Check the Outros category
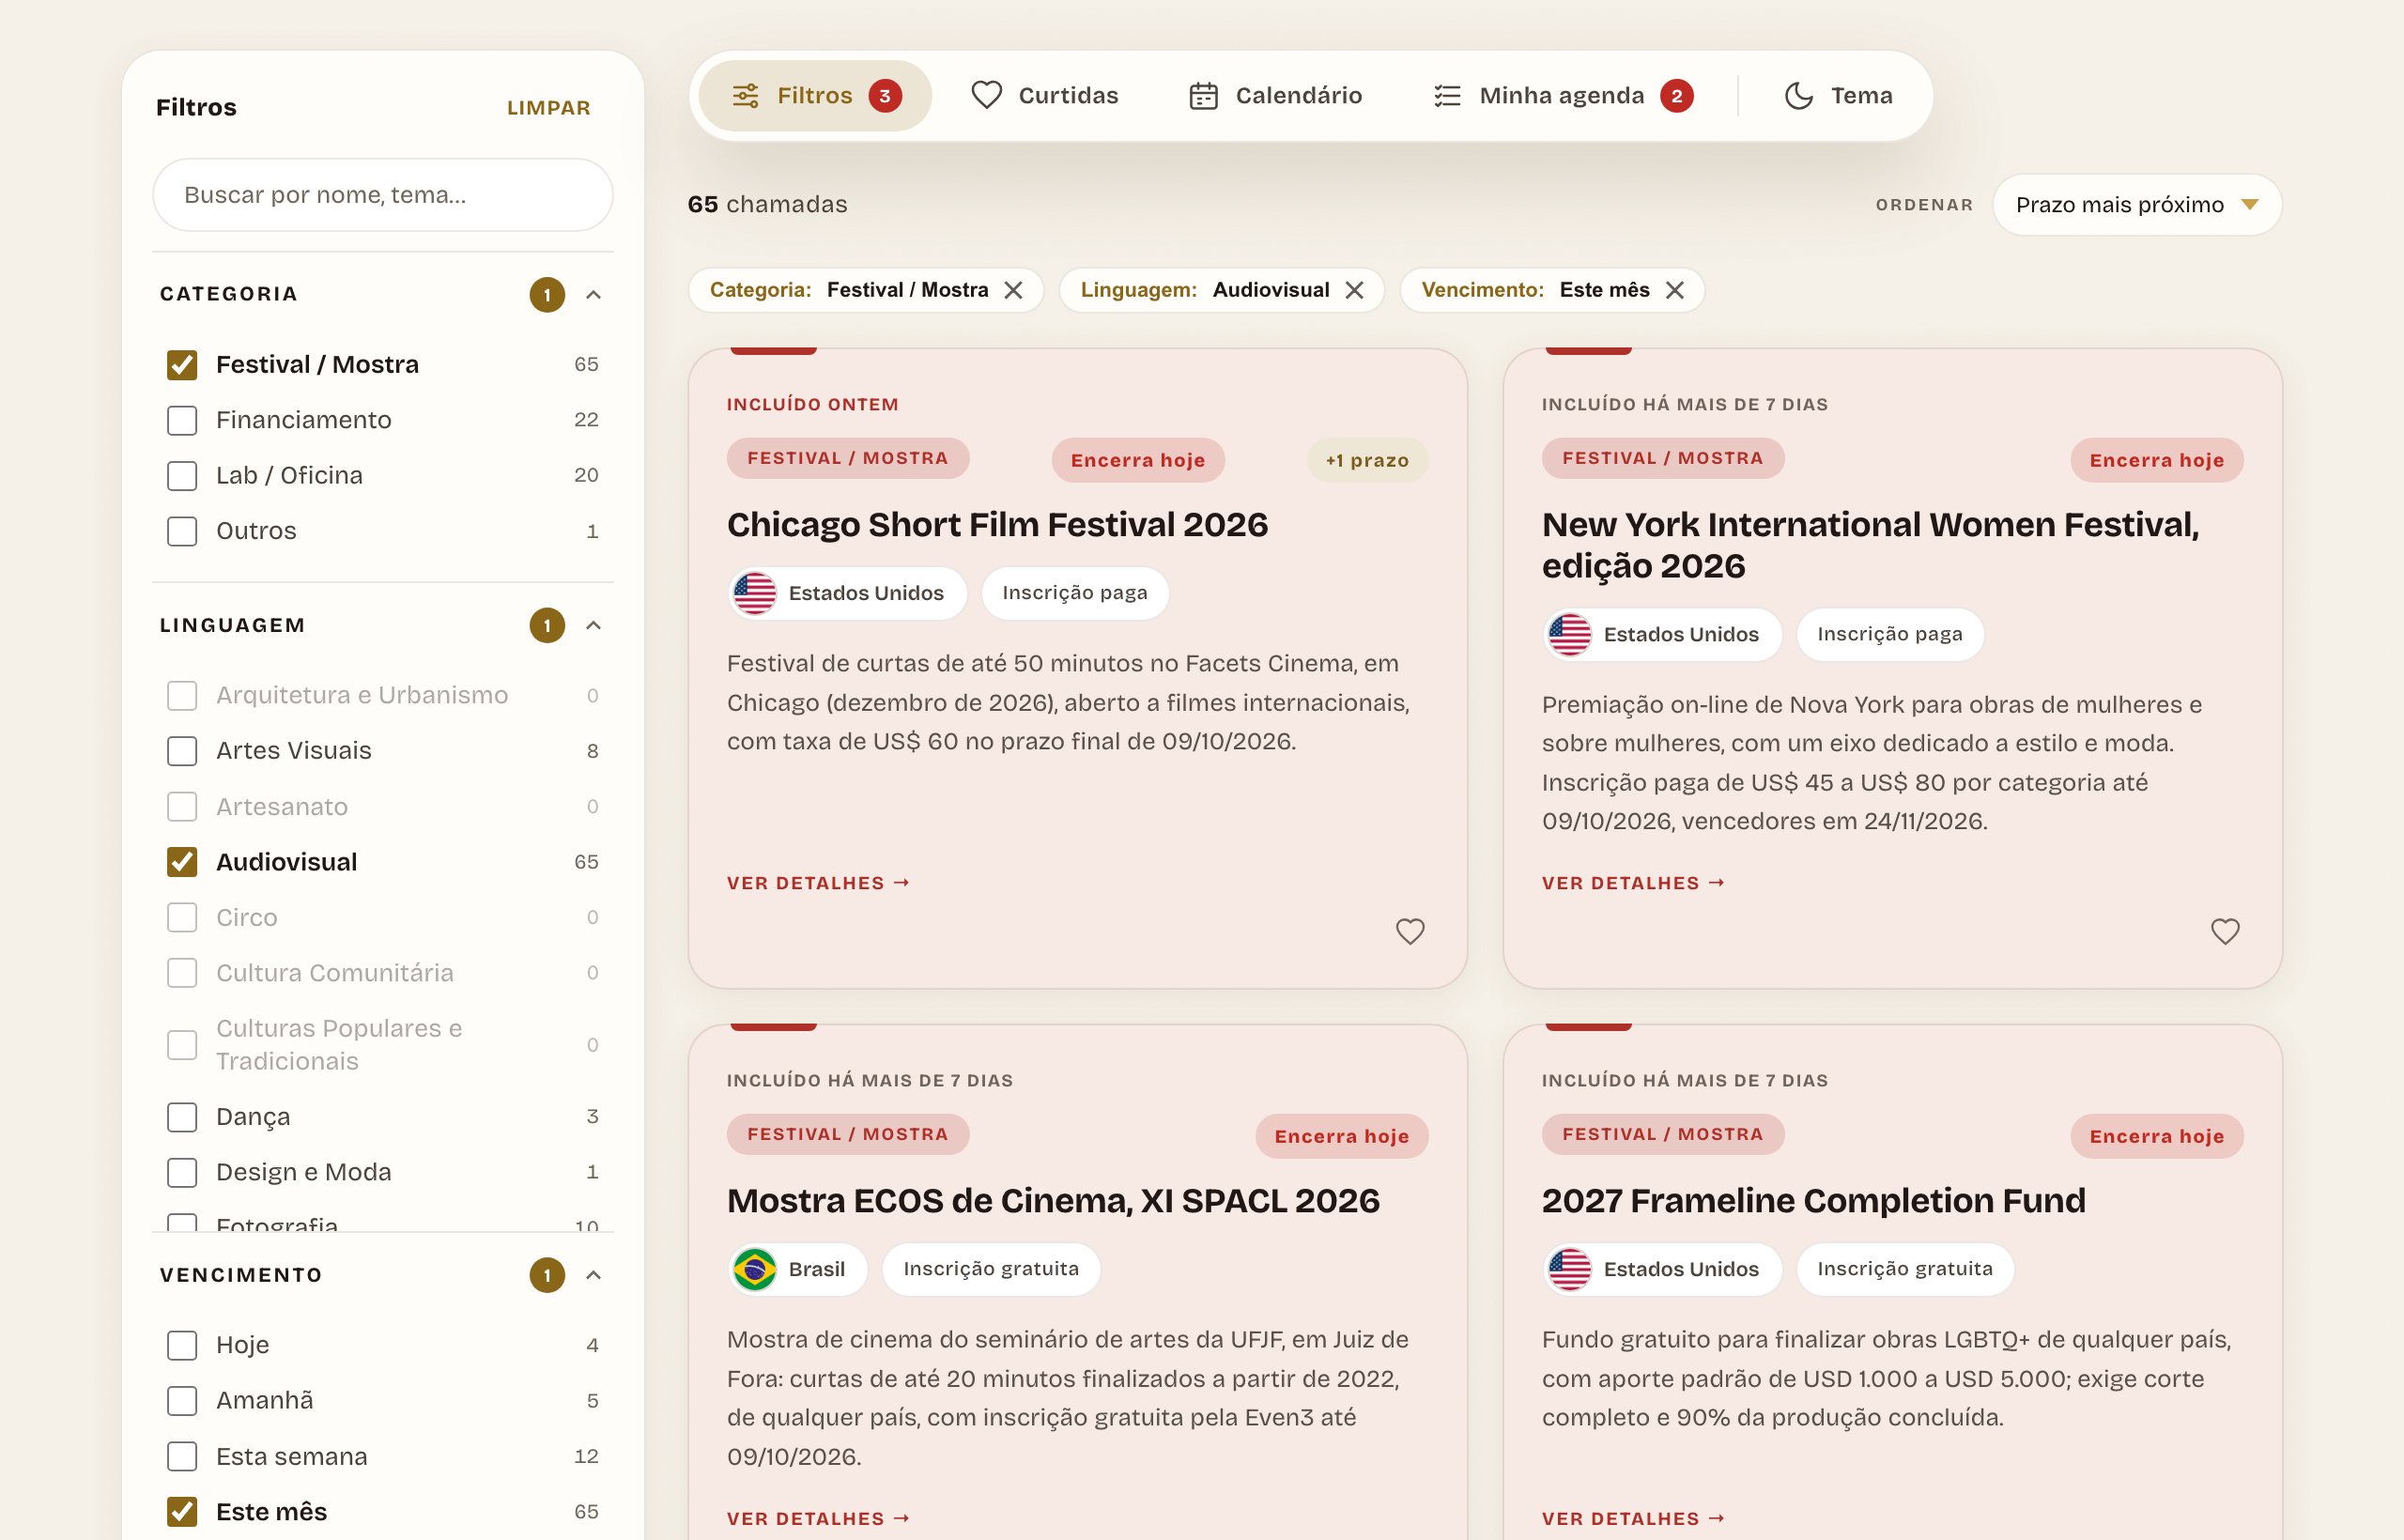 [182, 531]
